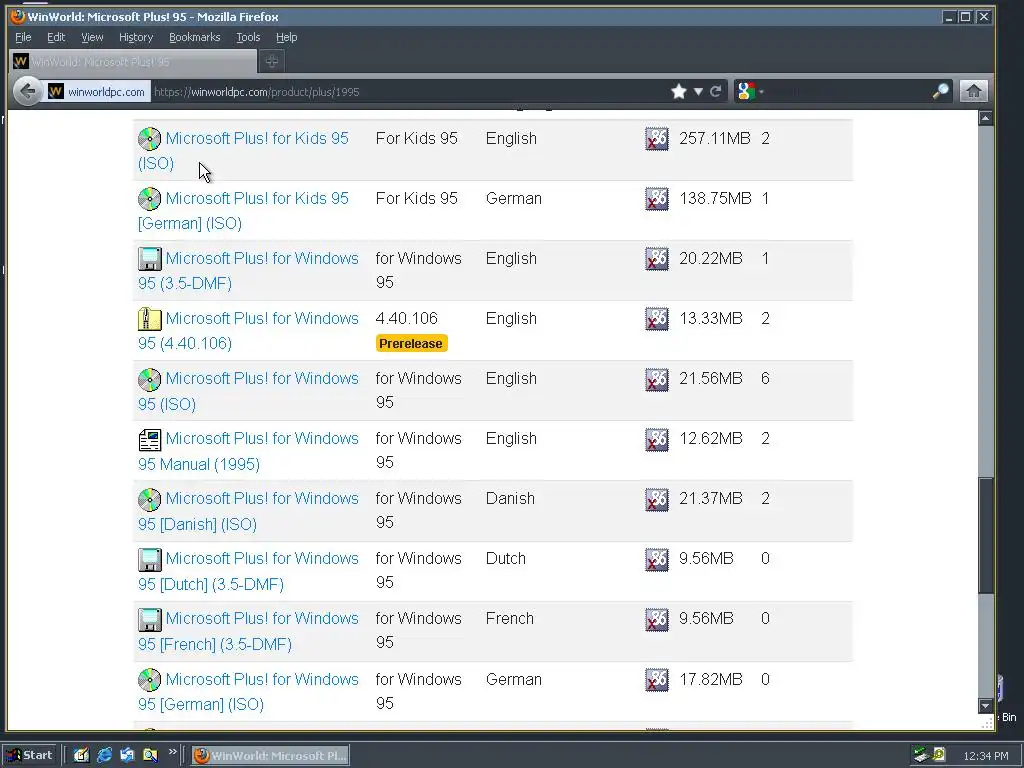This screenshot has width=1024, height=768.
Task: Click the x86 icon in the 17.82MB row
Action: (x=657, y=679)
